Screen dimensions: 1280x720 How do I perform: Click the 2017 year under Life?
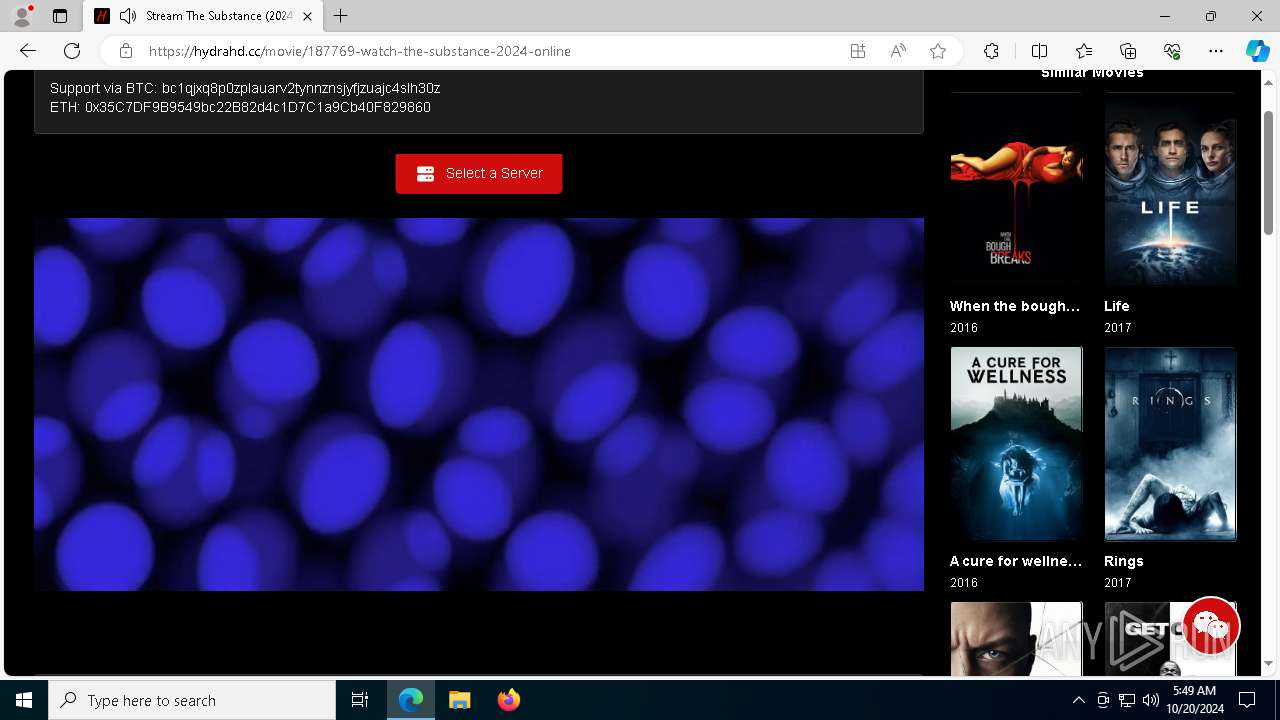(x=1118, y=328)
